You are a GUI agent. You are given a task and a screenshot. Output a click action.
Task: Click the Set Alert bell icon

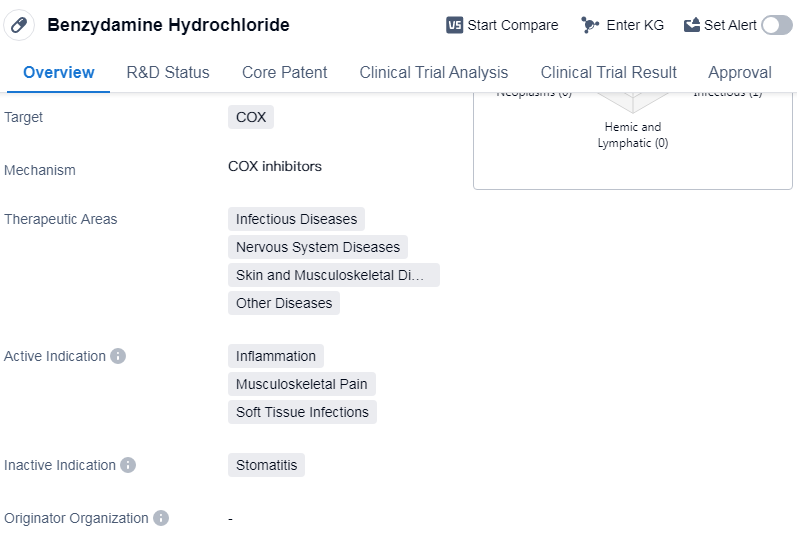(x=692, y=25)
